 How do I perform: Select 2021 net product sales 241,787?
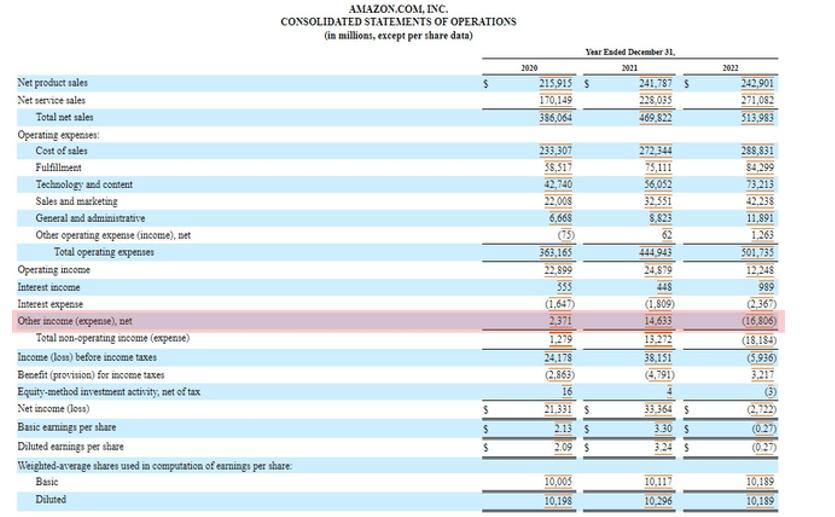coord(656,84)
